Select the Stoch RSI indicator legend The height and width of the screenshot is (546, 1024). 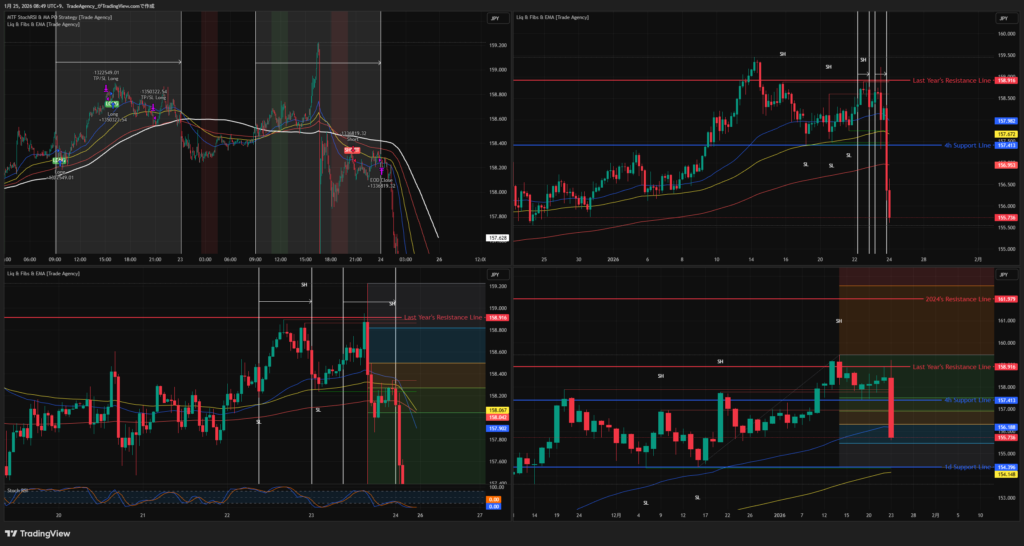click(20, 490)
